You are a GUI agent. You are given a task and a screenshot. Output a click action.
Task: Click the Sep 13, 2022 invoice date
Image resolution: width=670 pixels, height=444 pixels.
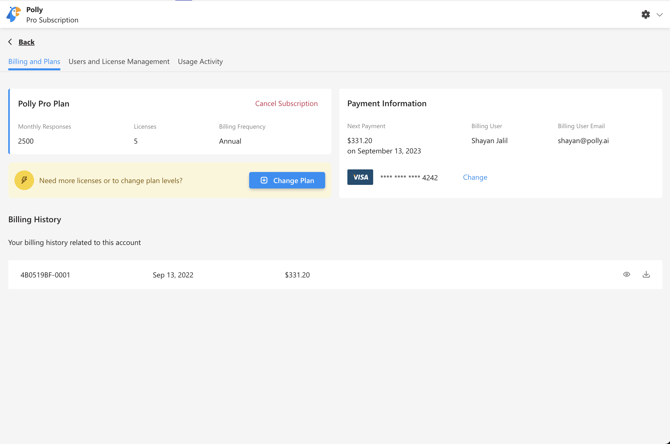coord(173,275)
